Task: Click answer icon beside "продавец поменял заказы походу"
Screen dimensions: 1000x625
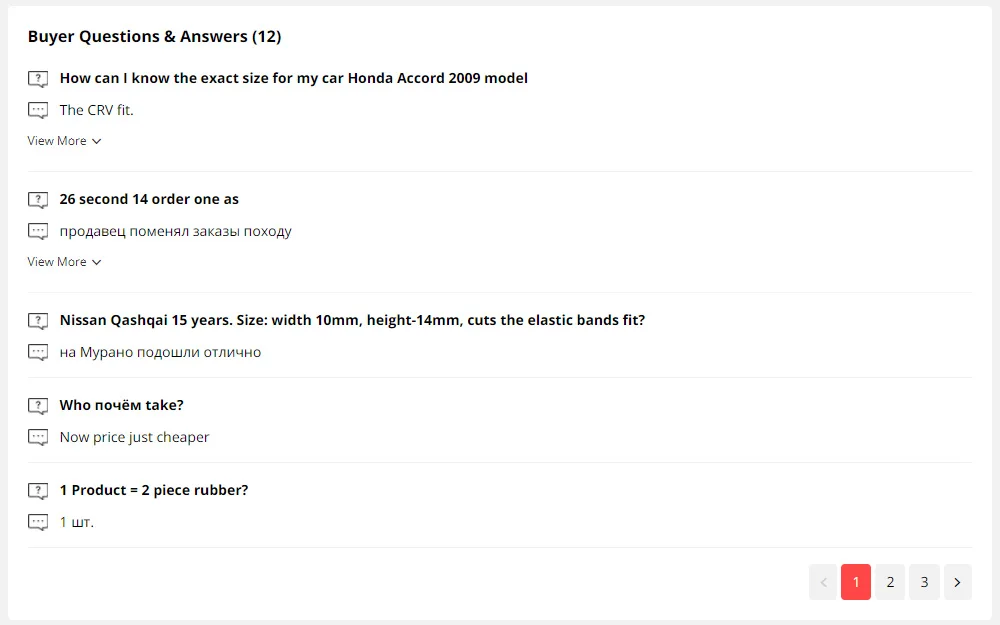Action: tap(38, 232)
